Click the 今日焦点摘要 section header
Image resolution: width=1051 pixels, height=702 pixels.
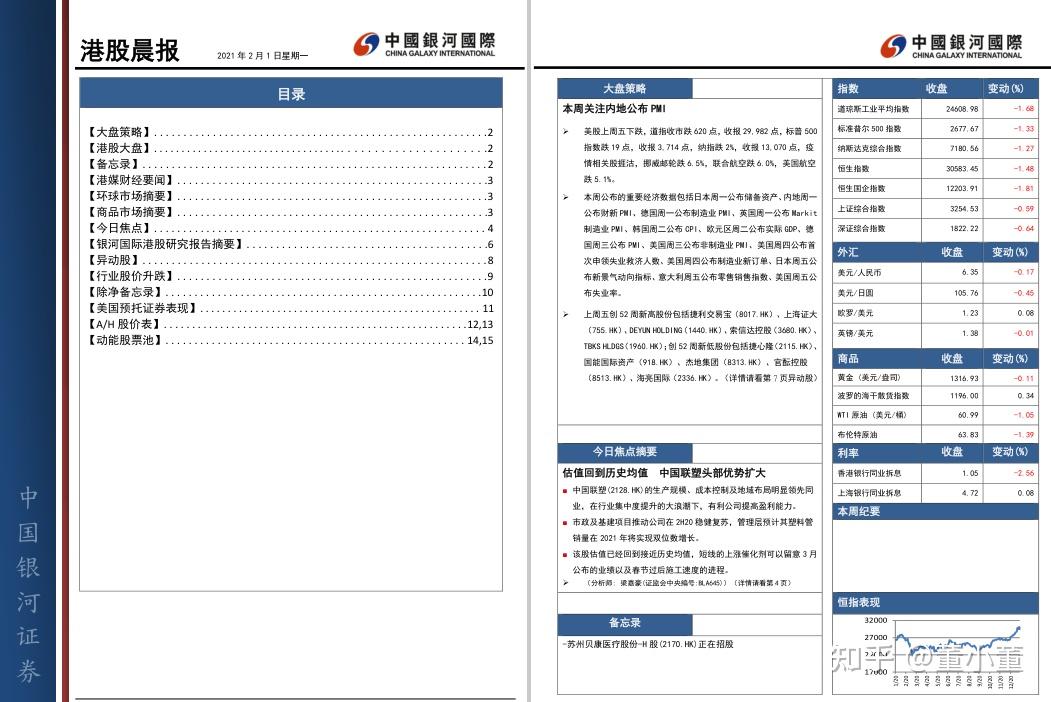click(x=625, y=452)
